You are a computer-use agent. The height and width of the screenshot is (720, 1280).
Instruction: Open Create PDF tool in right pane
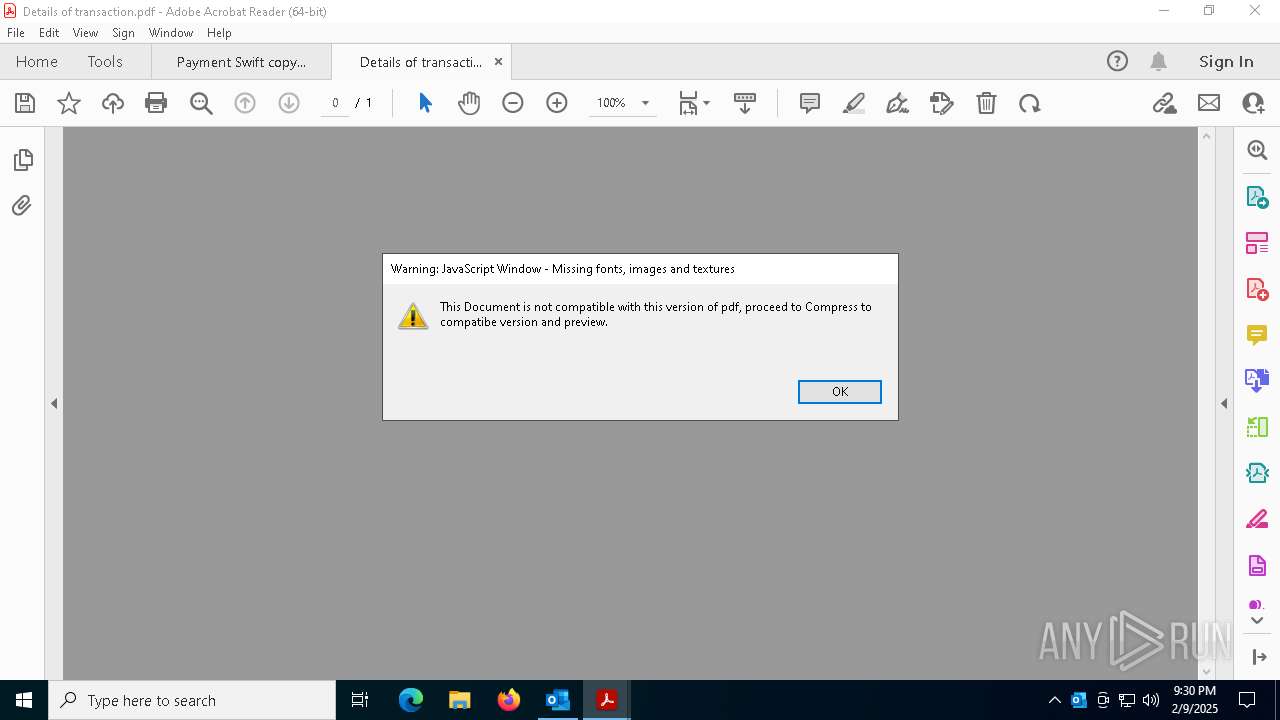coord(1257,289)
